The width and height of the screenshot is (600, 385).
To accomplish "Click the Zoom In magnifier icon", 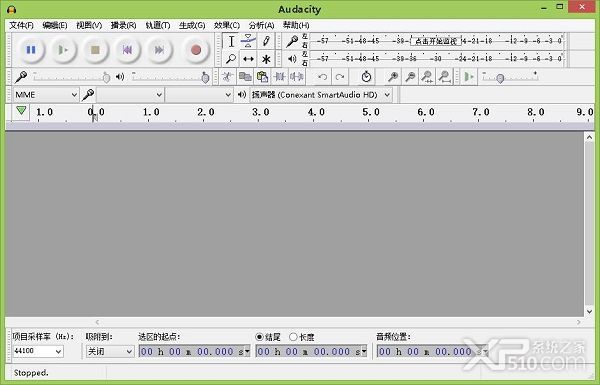I will coord(393,77).
